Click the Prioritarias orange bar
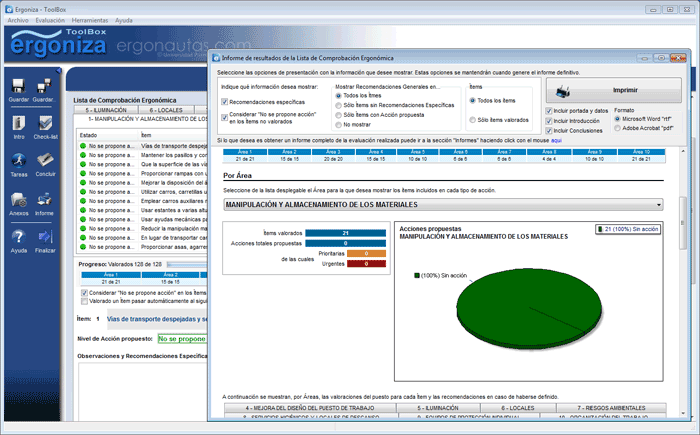The width and height of the screenshot is (700, 435). coord(367,254)
